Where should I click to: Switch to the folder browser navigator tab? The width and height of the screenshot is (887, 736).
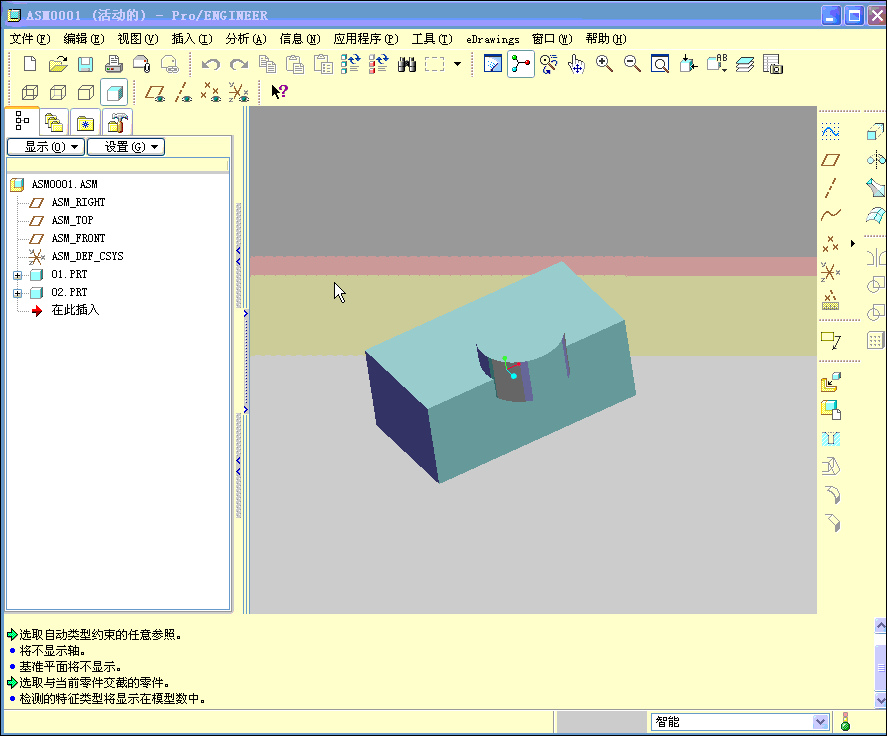click(54, 122)
